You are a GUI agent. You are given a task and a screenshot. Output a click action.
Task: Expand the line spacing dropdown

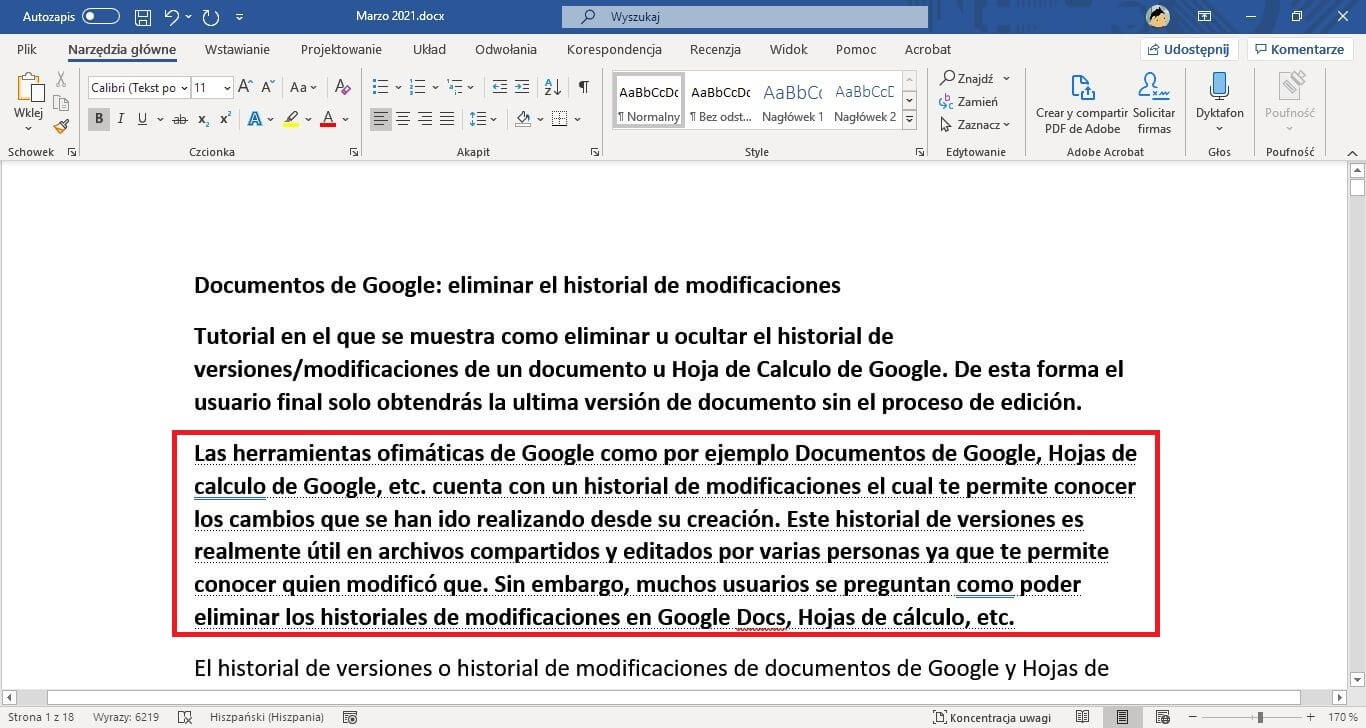pos(493,119)
